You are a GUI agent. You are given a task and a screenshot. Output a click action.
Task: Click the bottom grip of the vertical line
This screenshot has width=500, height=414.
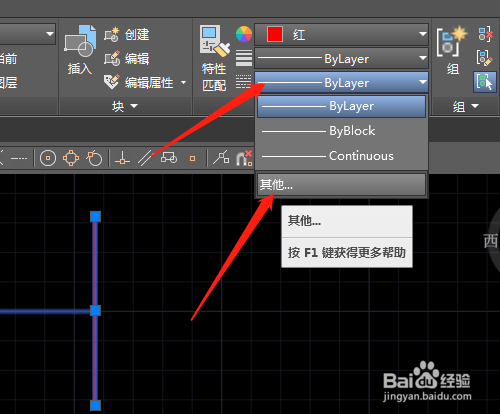pyautogui.click(x=95, y=405)
